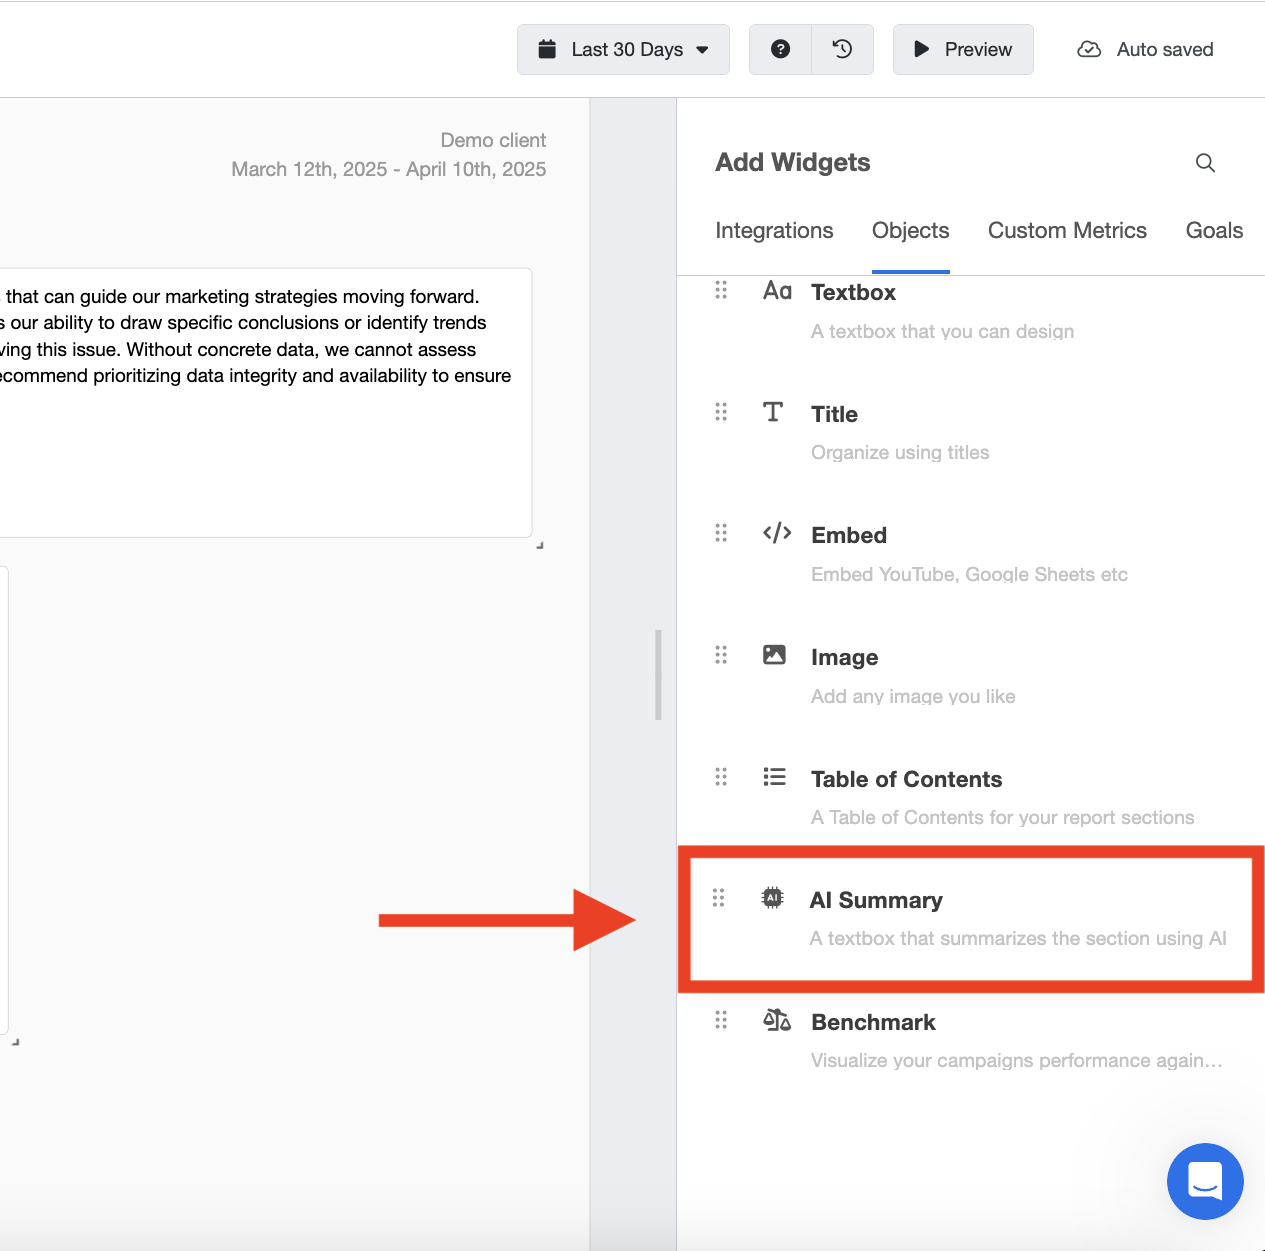Click the Image widget picture icon
The width and height of the screenshot is (1265, 1251).
click(x=774, y=655)
